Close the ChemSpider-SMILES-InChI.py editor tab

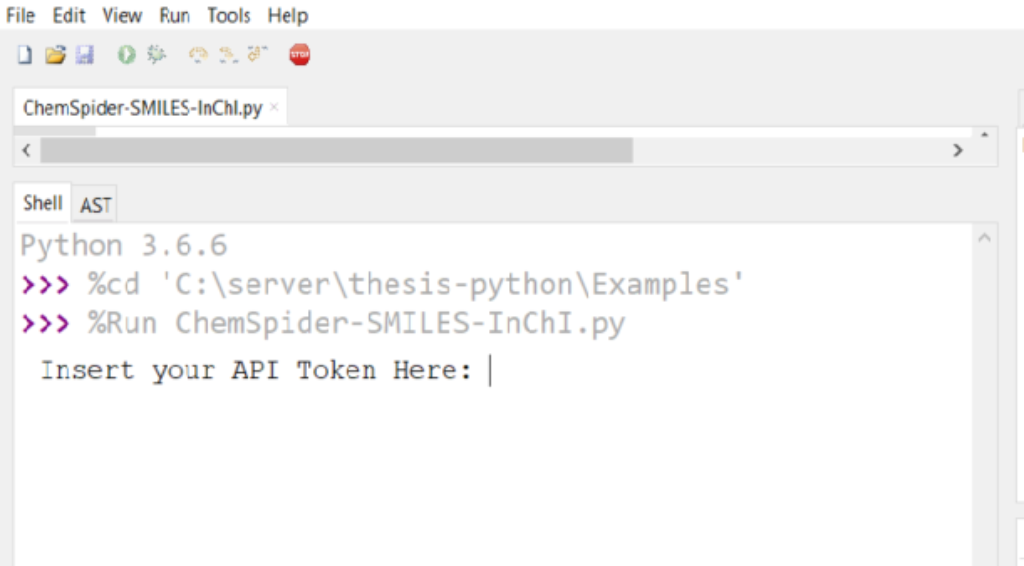[x=274, y=108]
